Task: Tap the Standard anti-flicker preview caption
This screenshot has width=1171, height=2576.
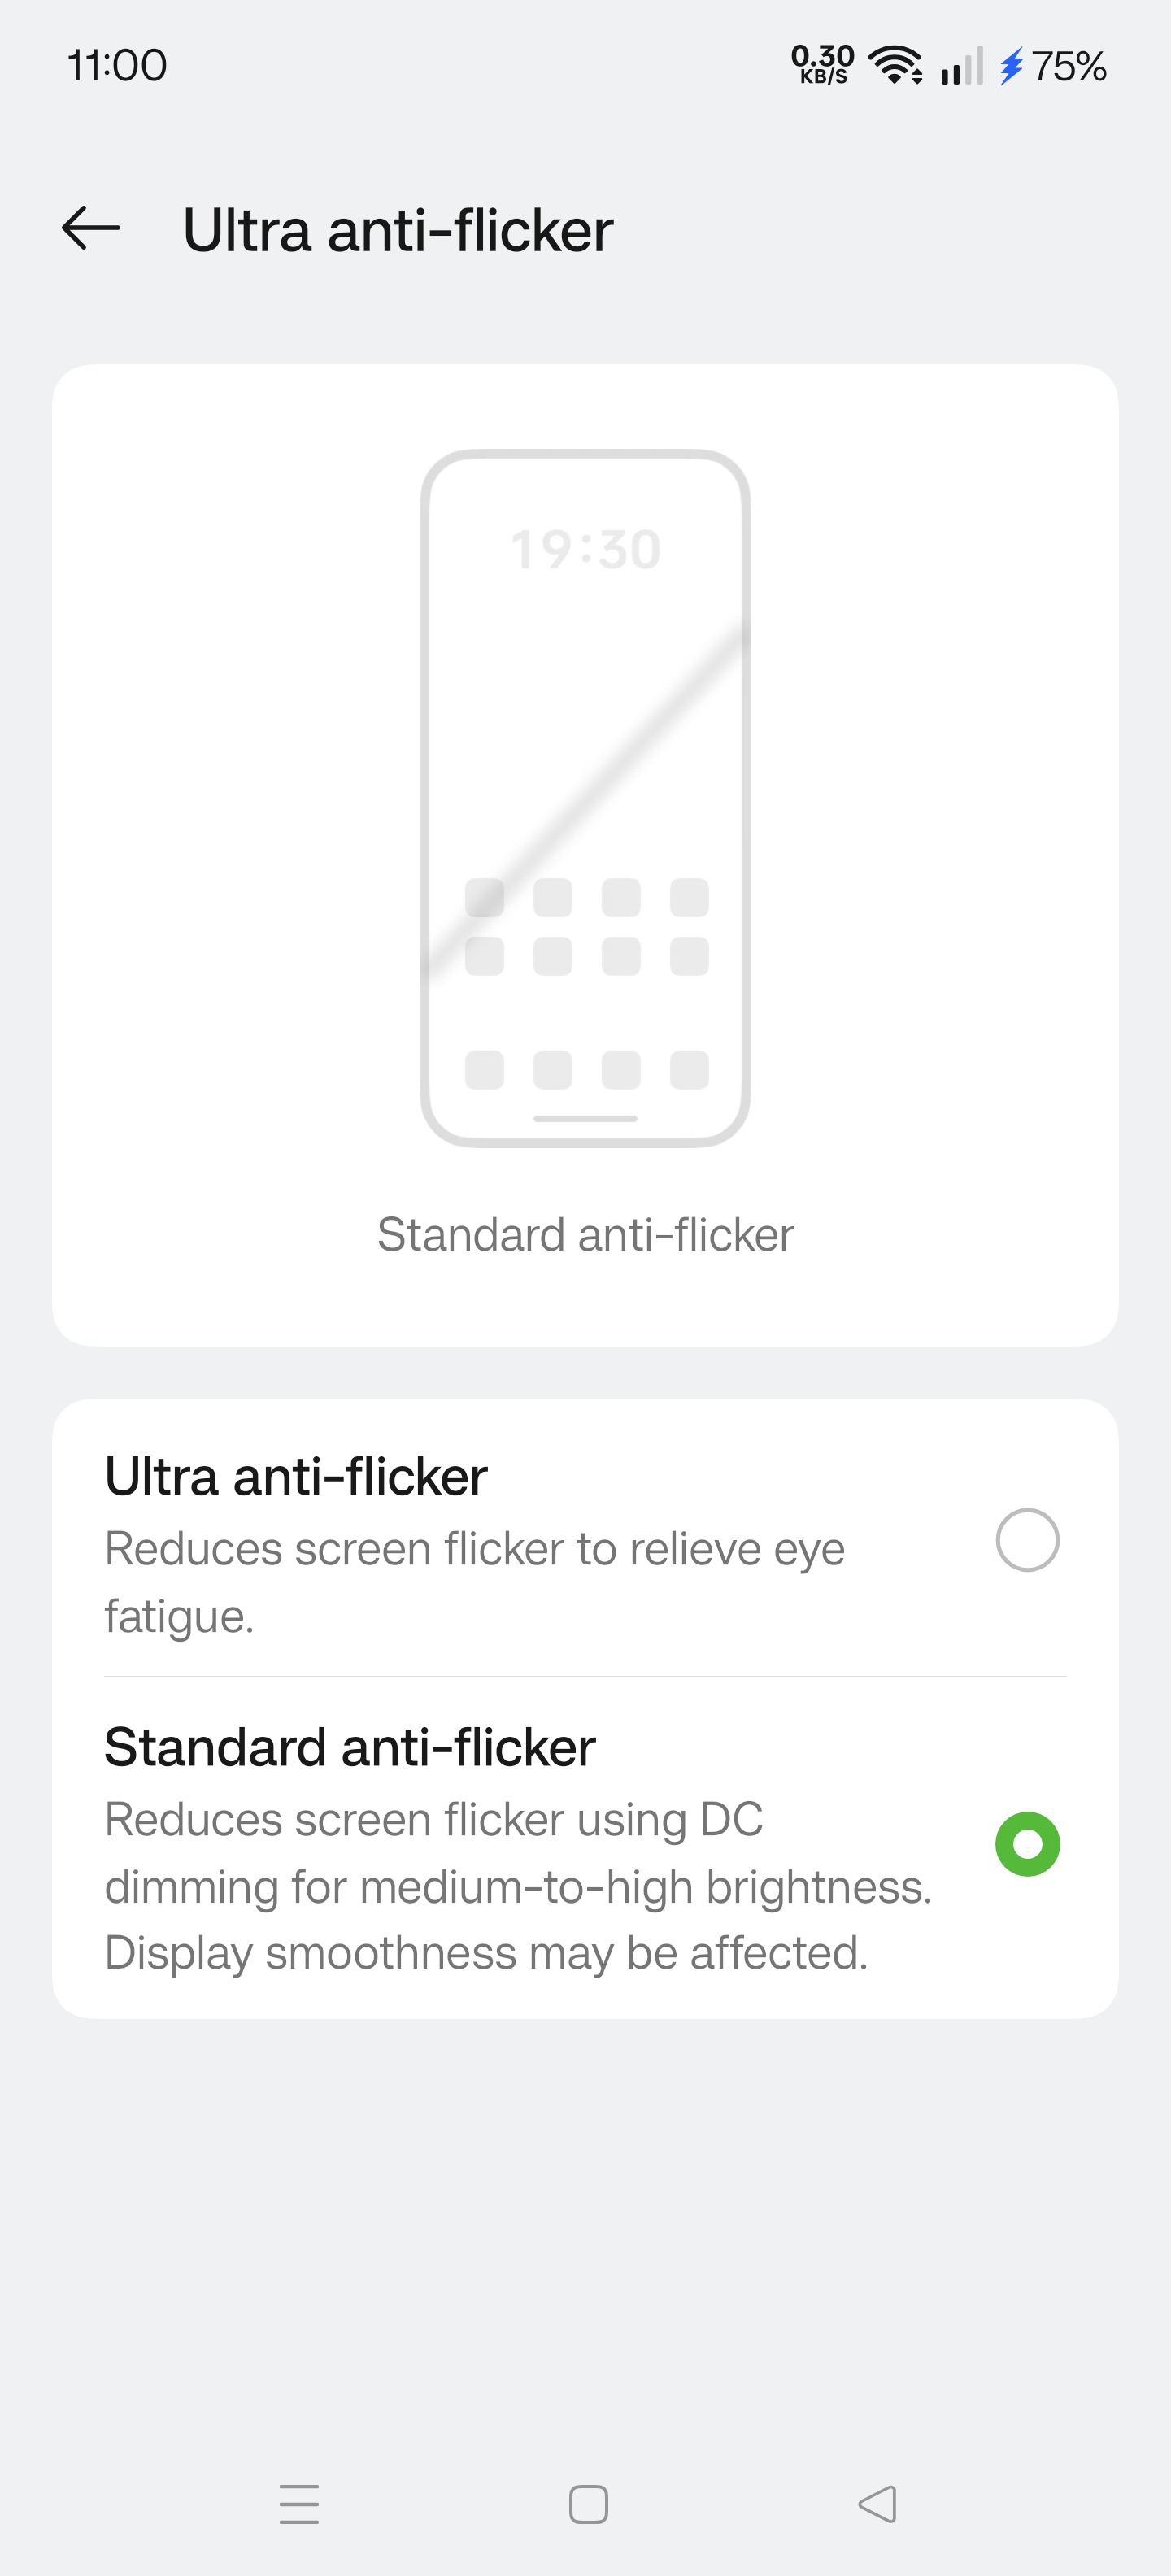Action: (x=585, y=1235)
